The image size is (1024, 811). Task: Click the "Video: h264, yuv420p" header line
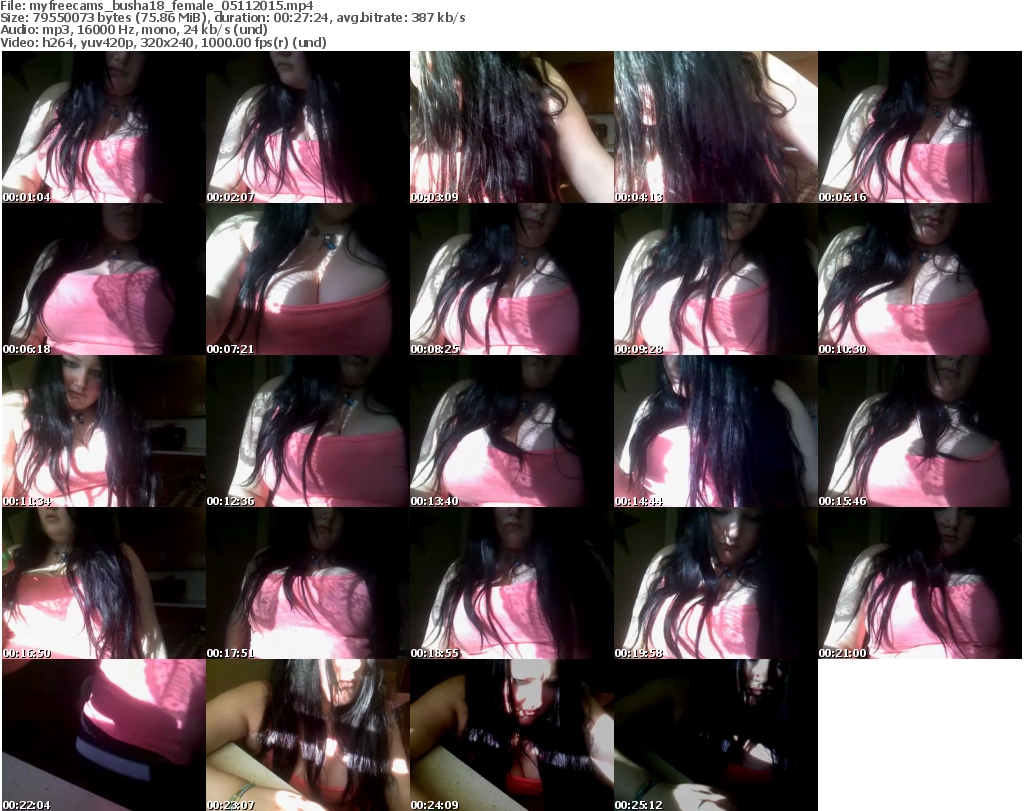pos(163,42)
